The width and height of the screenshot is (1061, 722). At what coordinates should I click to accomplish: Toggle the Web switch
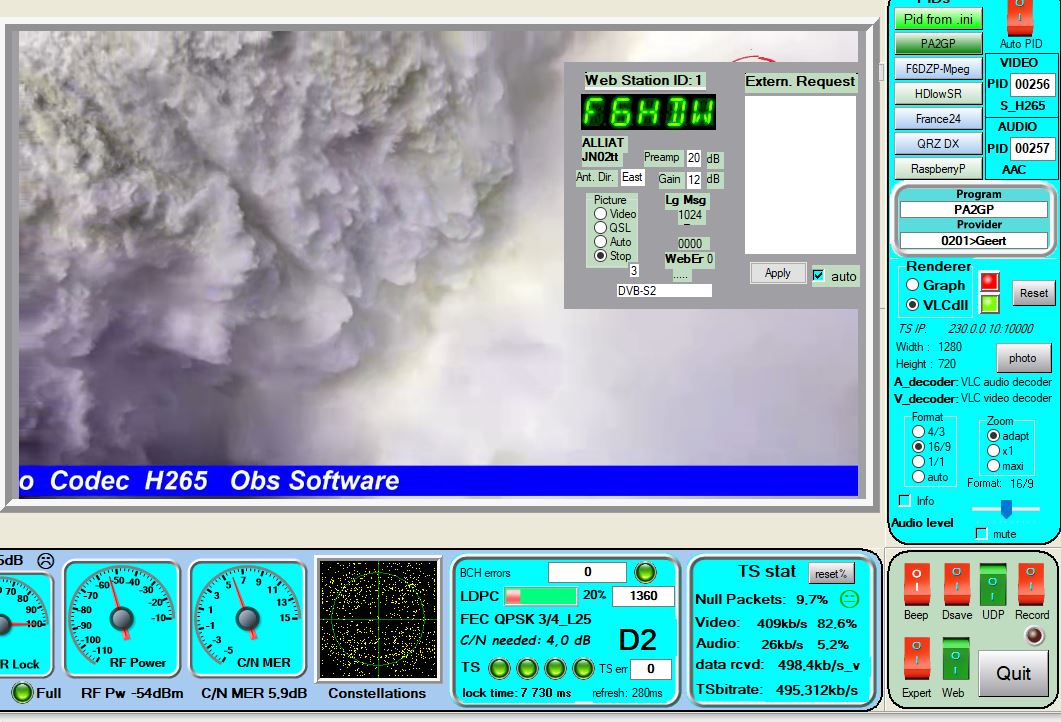(x=955, y=658)
